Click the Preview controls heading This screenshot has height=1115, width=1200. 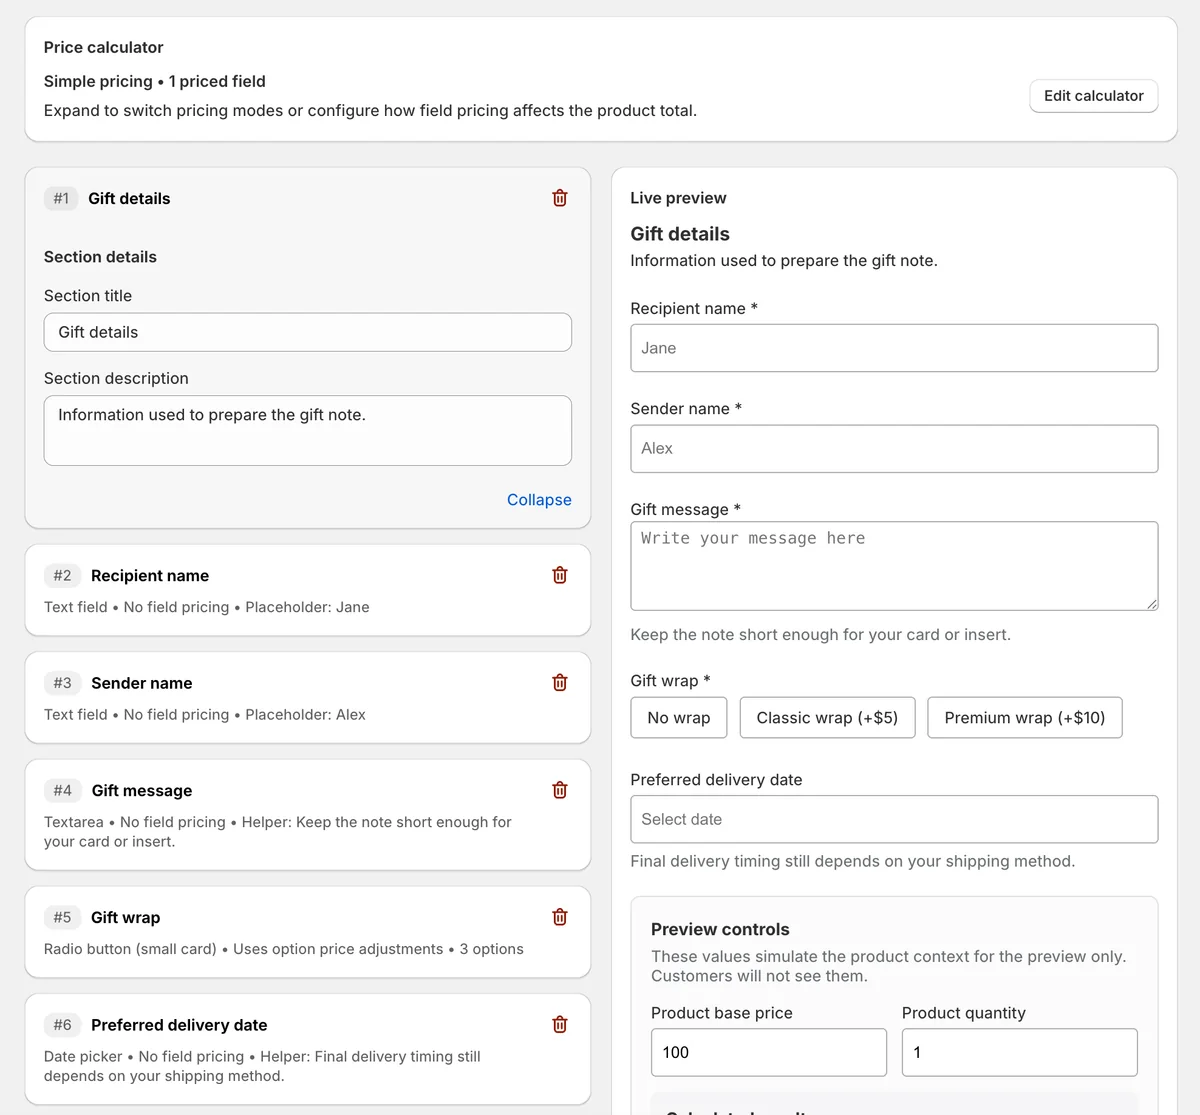point(720,929)
